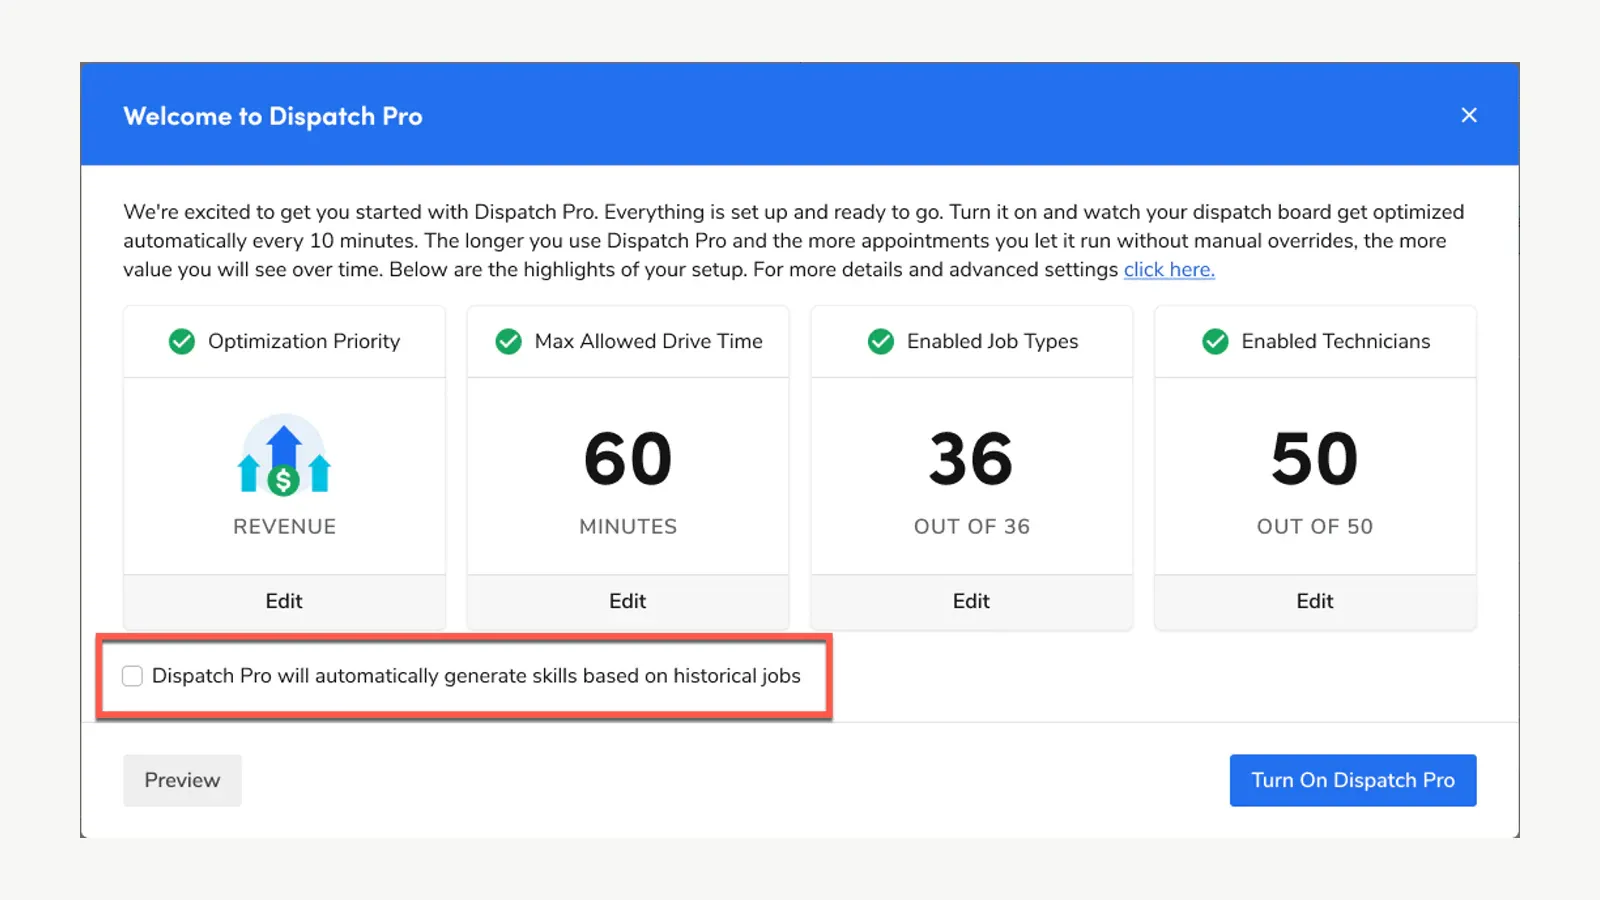Select the 'Max Allowed Drive Time' title
This screenshot has width=1600, height=900.
click(x=649, y=342)
